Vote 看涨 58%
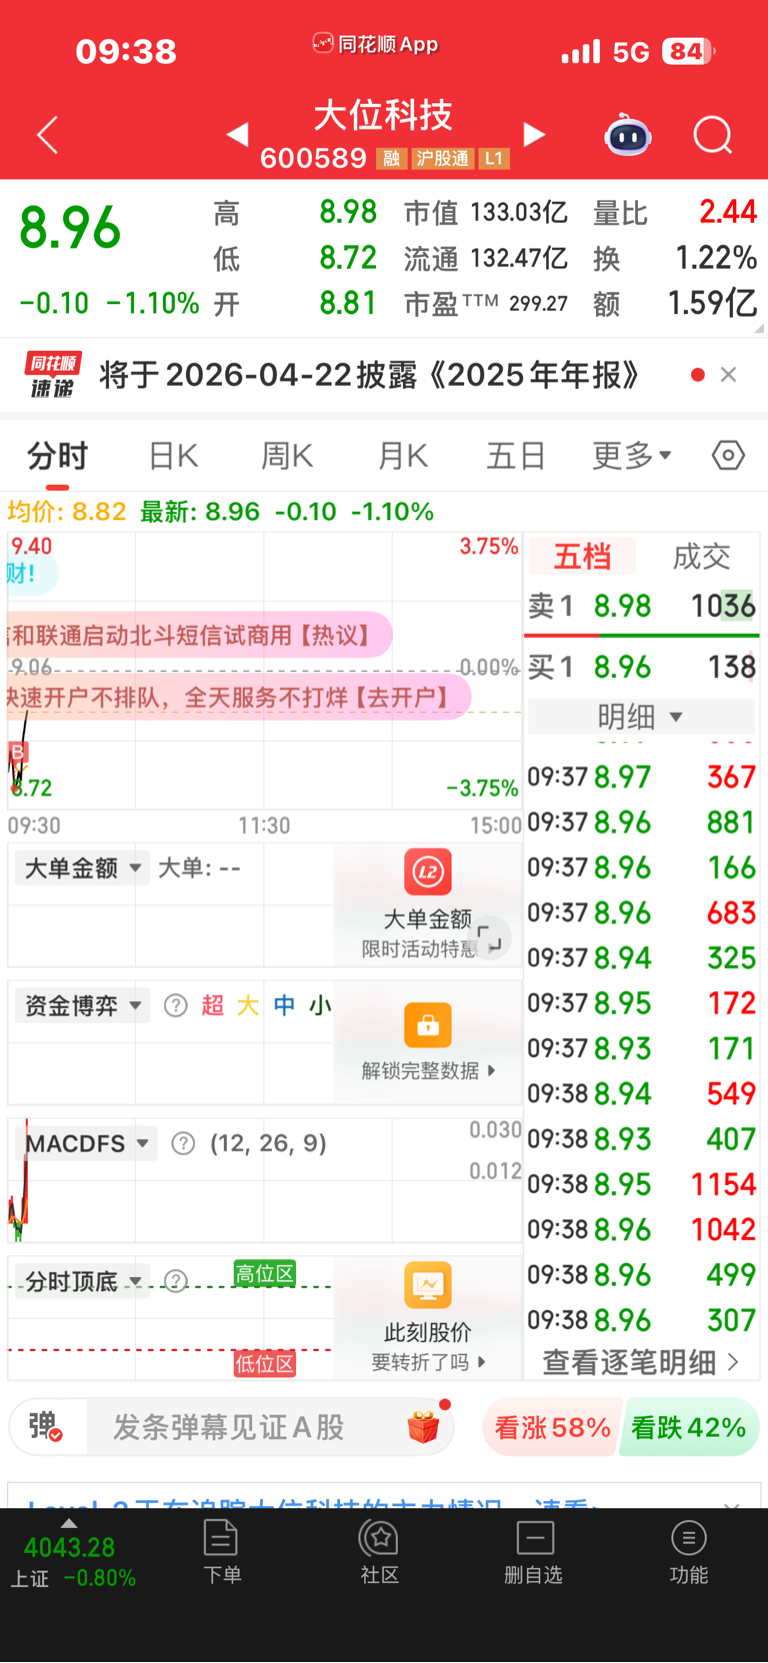The image size is (768, 1663). [x=552, y=1427]
